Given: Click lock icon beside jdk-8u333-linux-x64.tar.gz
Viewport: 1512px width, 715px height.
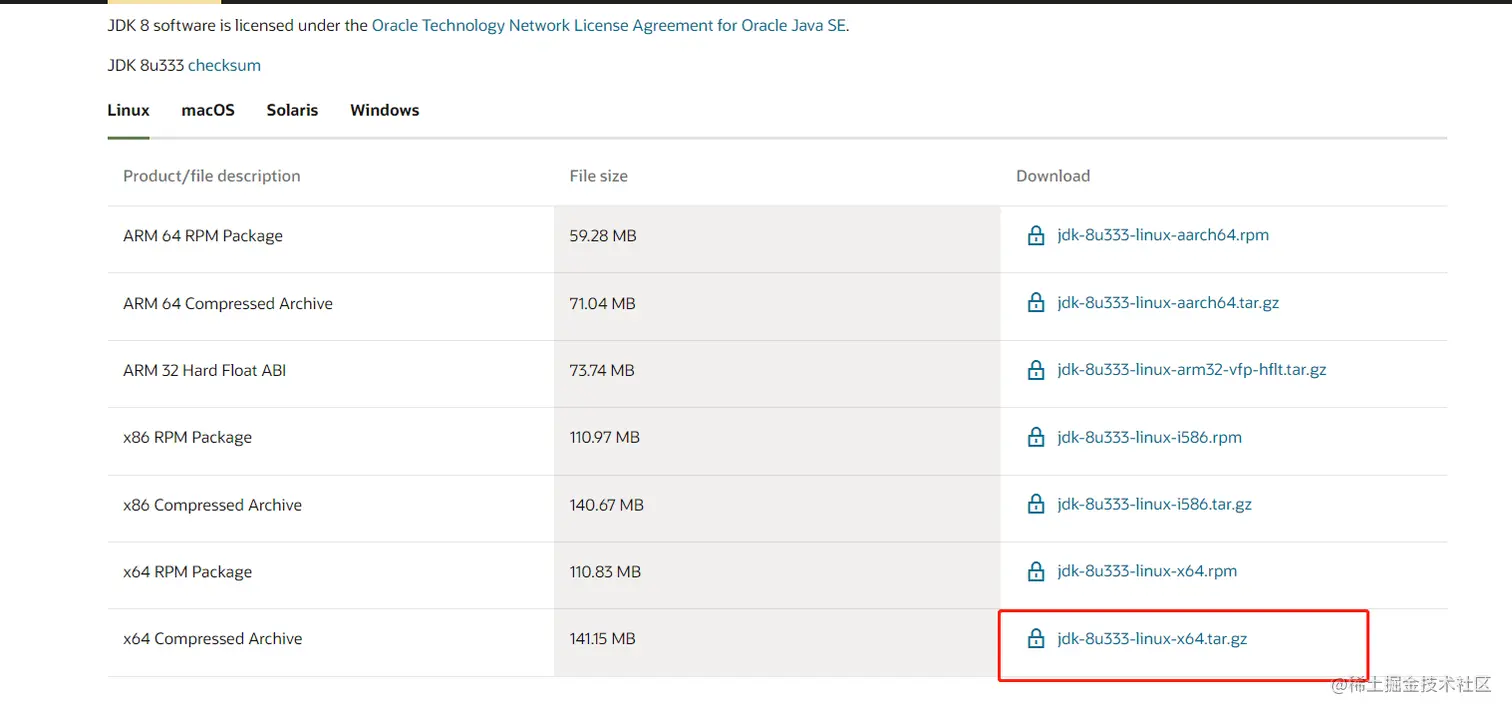Looking at the screenshot, I should pyautogui.click(x=1036, y=639).
